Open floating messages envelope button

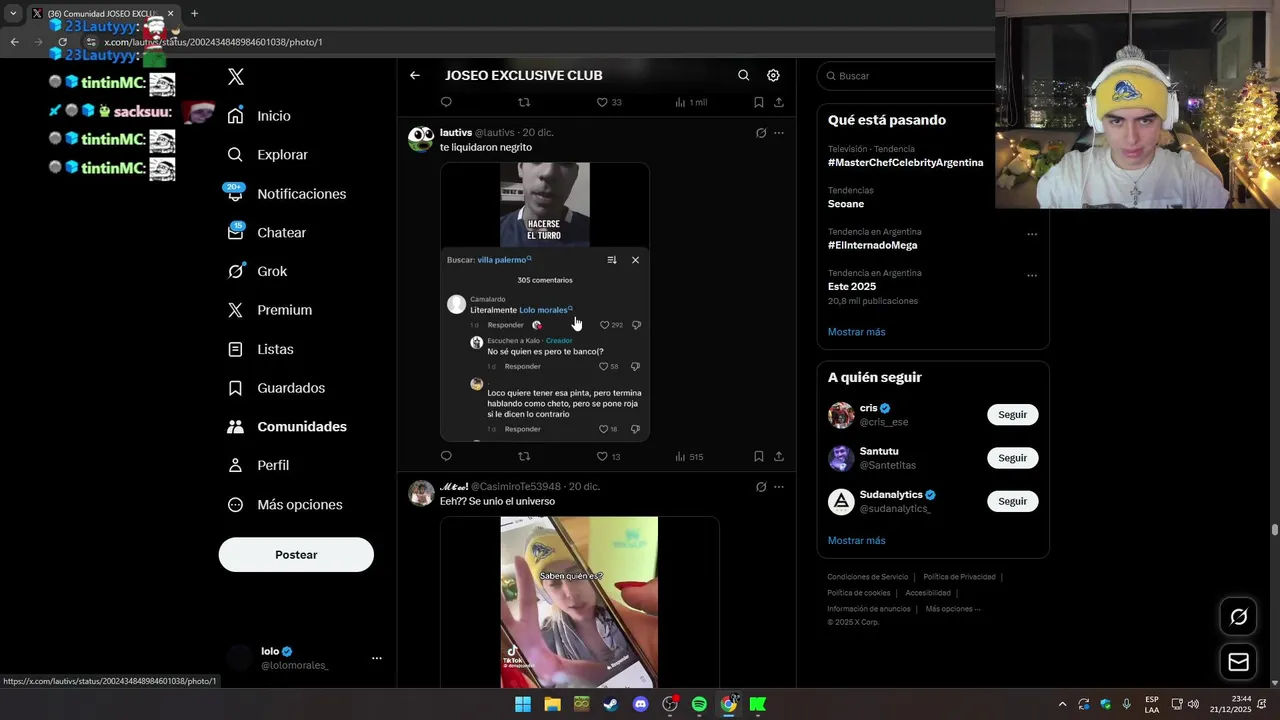pyautogui.click(x=1238, y=662)
